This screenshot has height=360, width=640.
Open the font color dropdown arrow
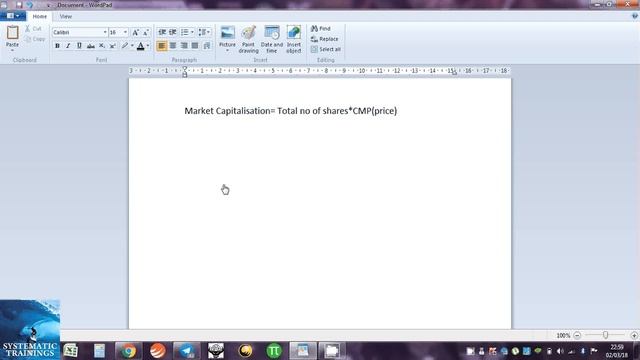coord(148,46)
